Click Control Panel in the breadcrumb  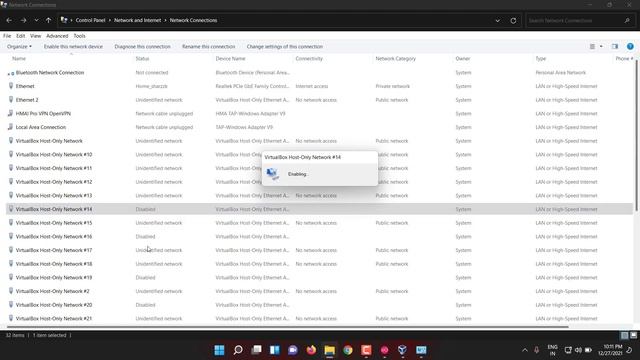90,20
